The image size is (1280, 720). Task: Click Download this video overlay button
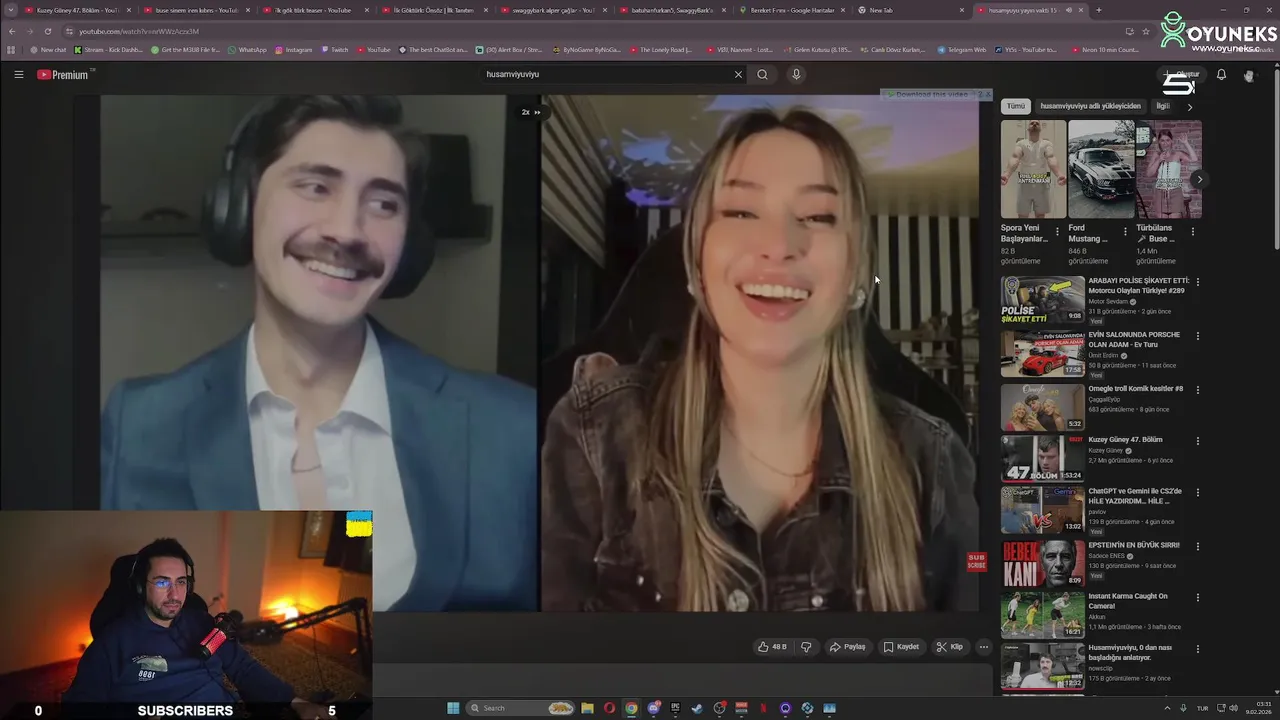click(930, 95)
